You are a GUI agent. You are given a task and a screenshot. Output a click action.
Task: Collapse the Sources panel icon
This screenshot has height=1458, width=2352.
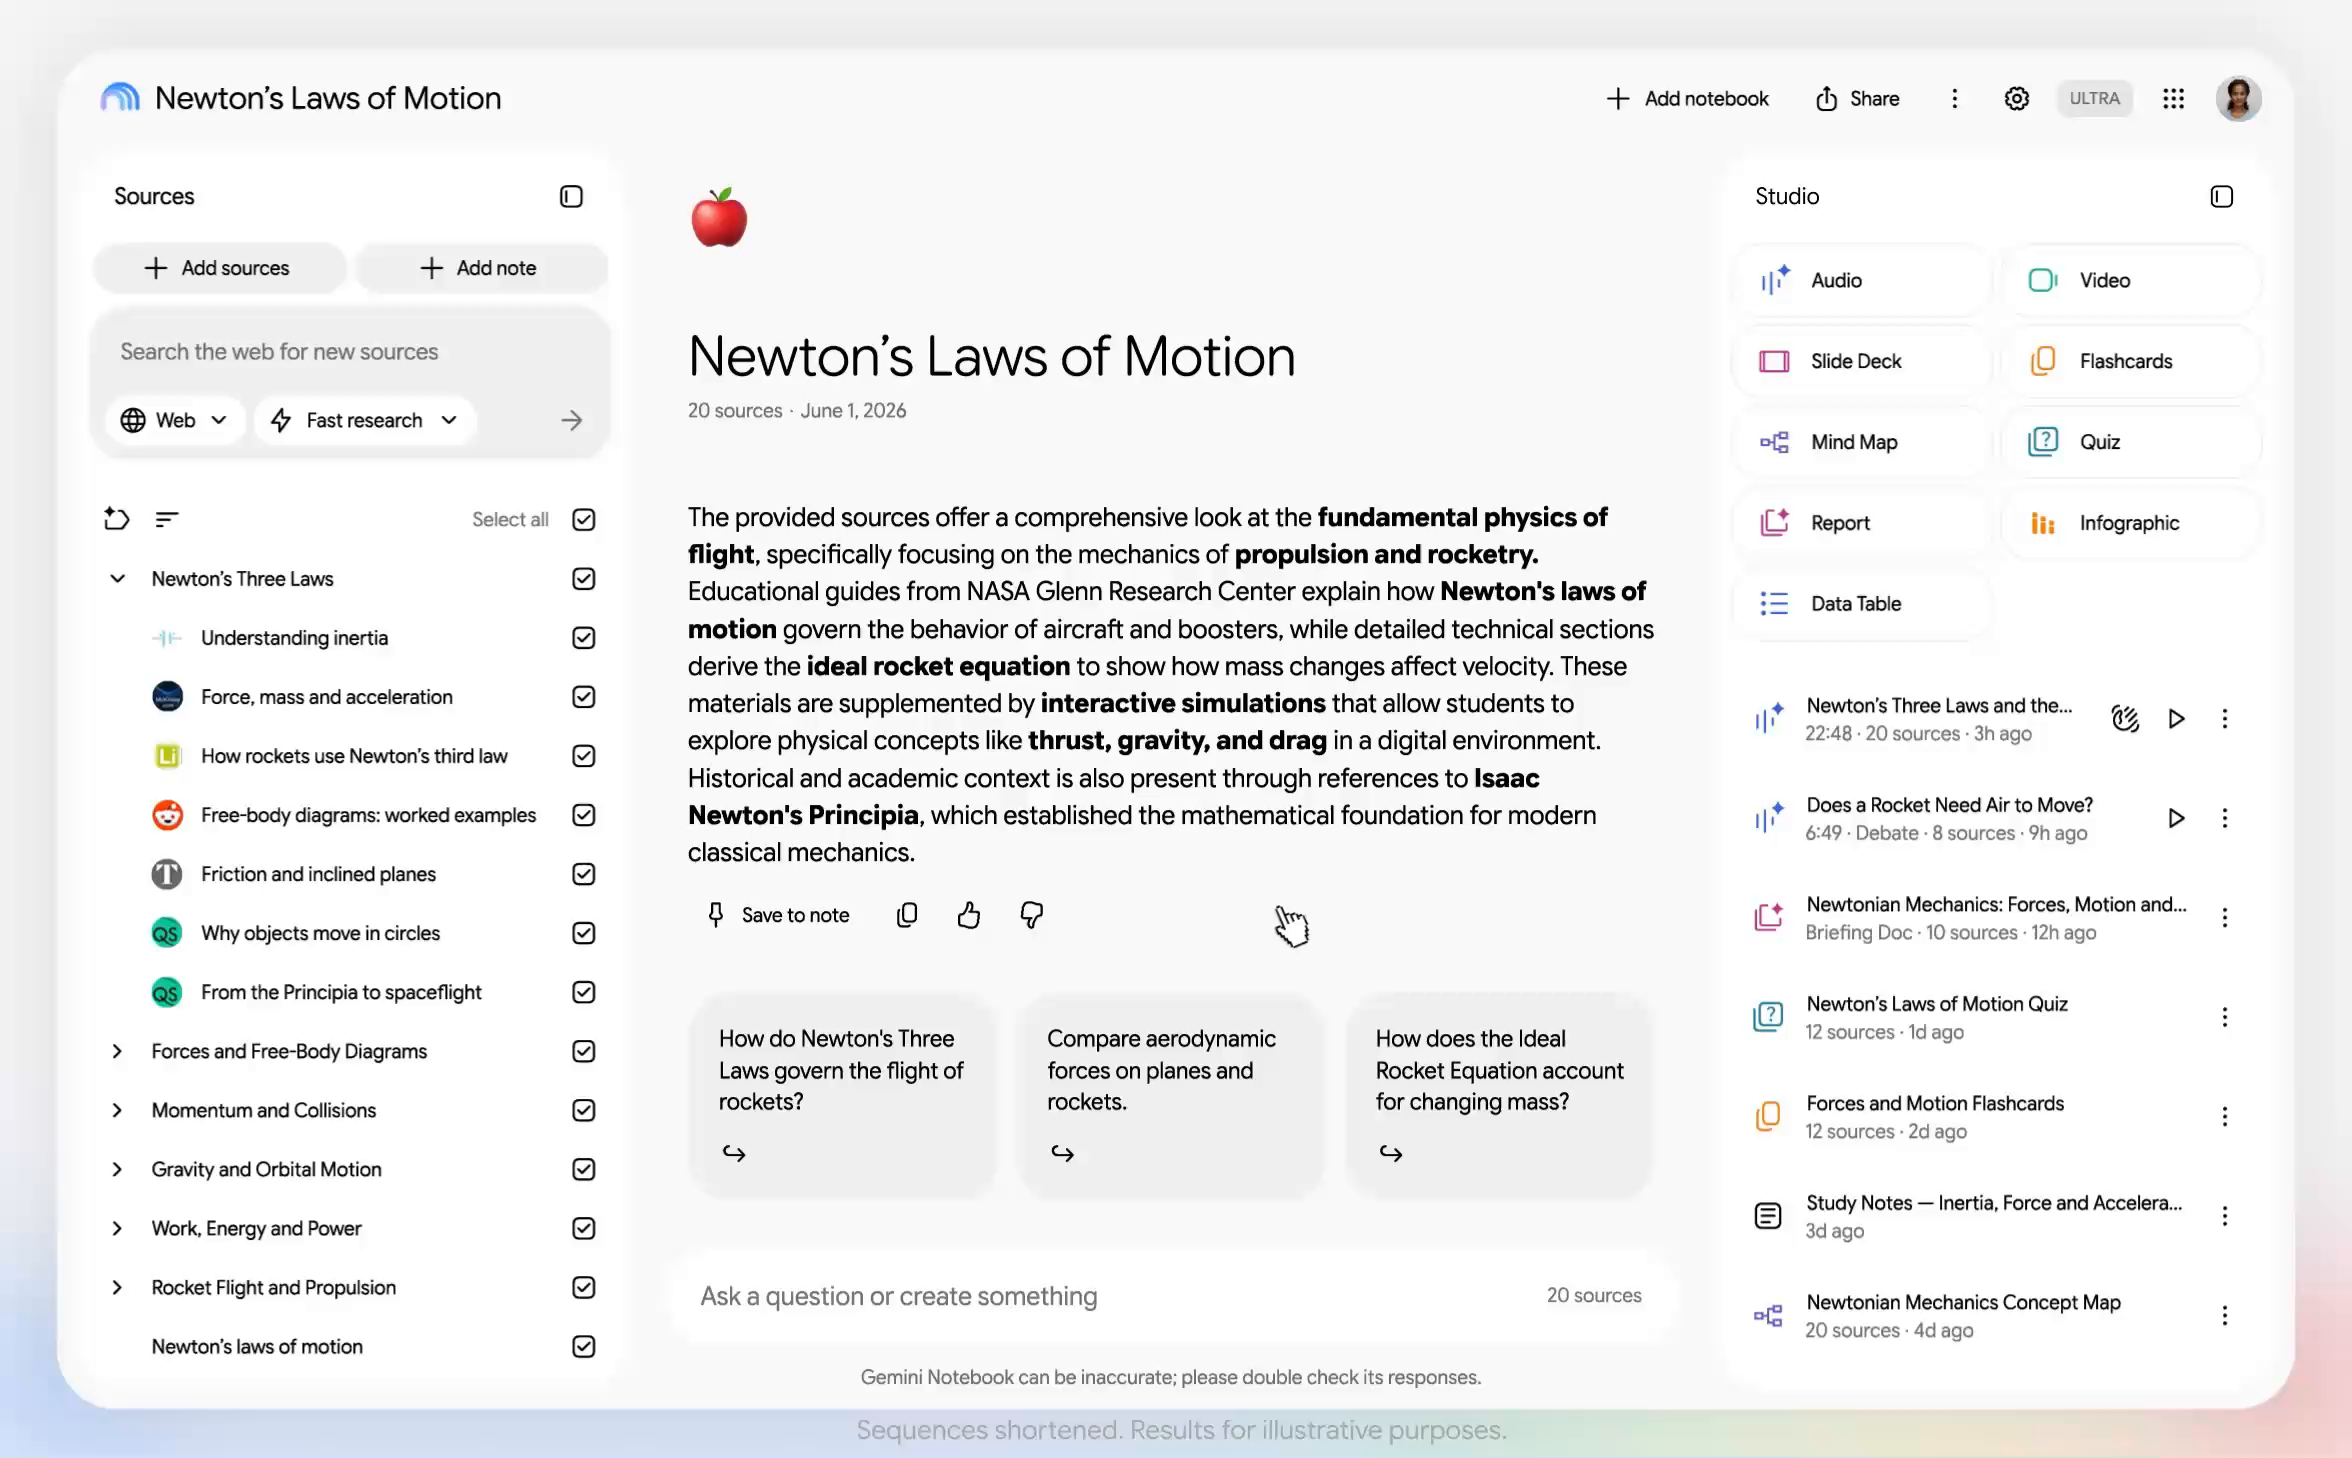tap(571, 196)
